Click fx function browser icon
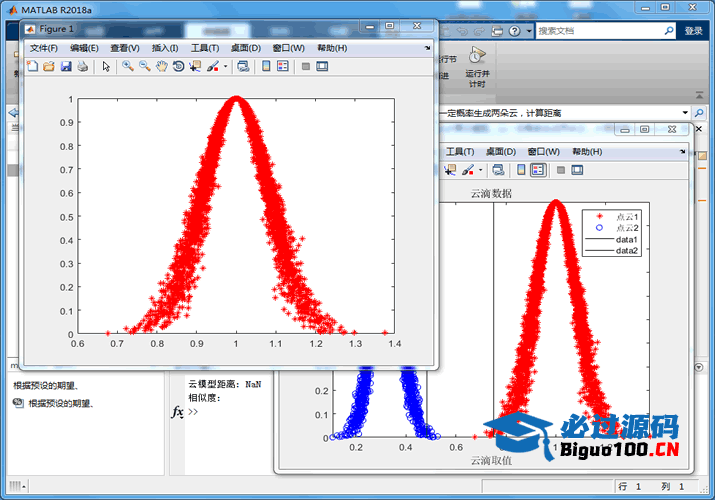Image resolution: width=715 pixels, height=500 pixels. click(x=177, y=412)
